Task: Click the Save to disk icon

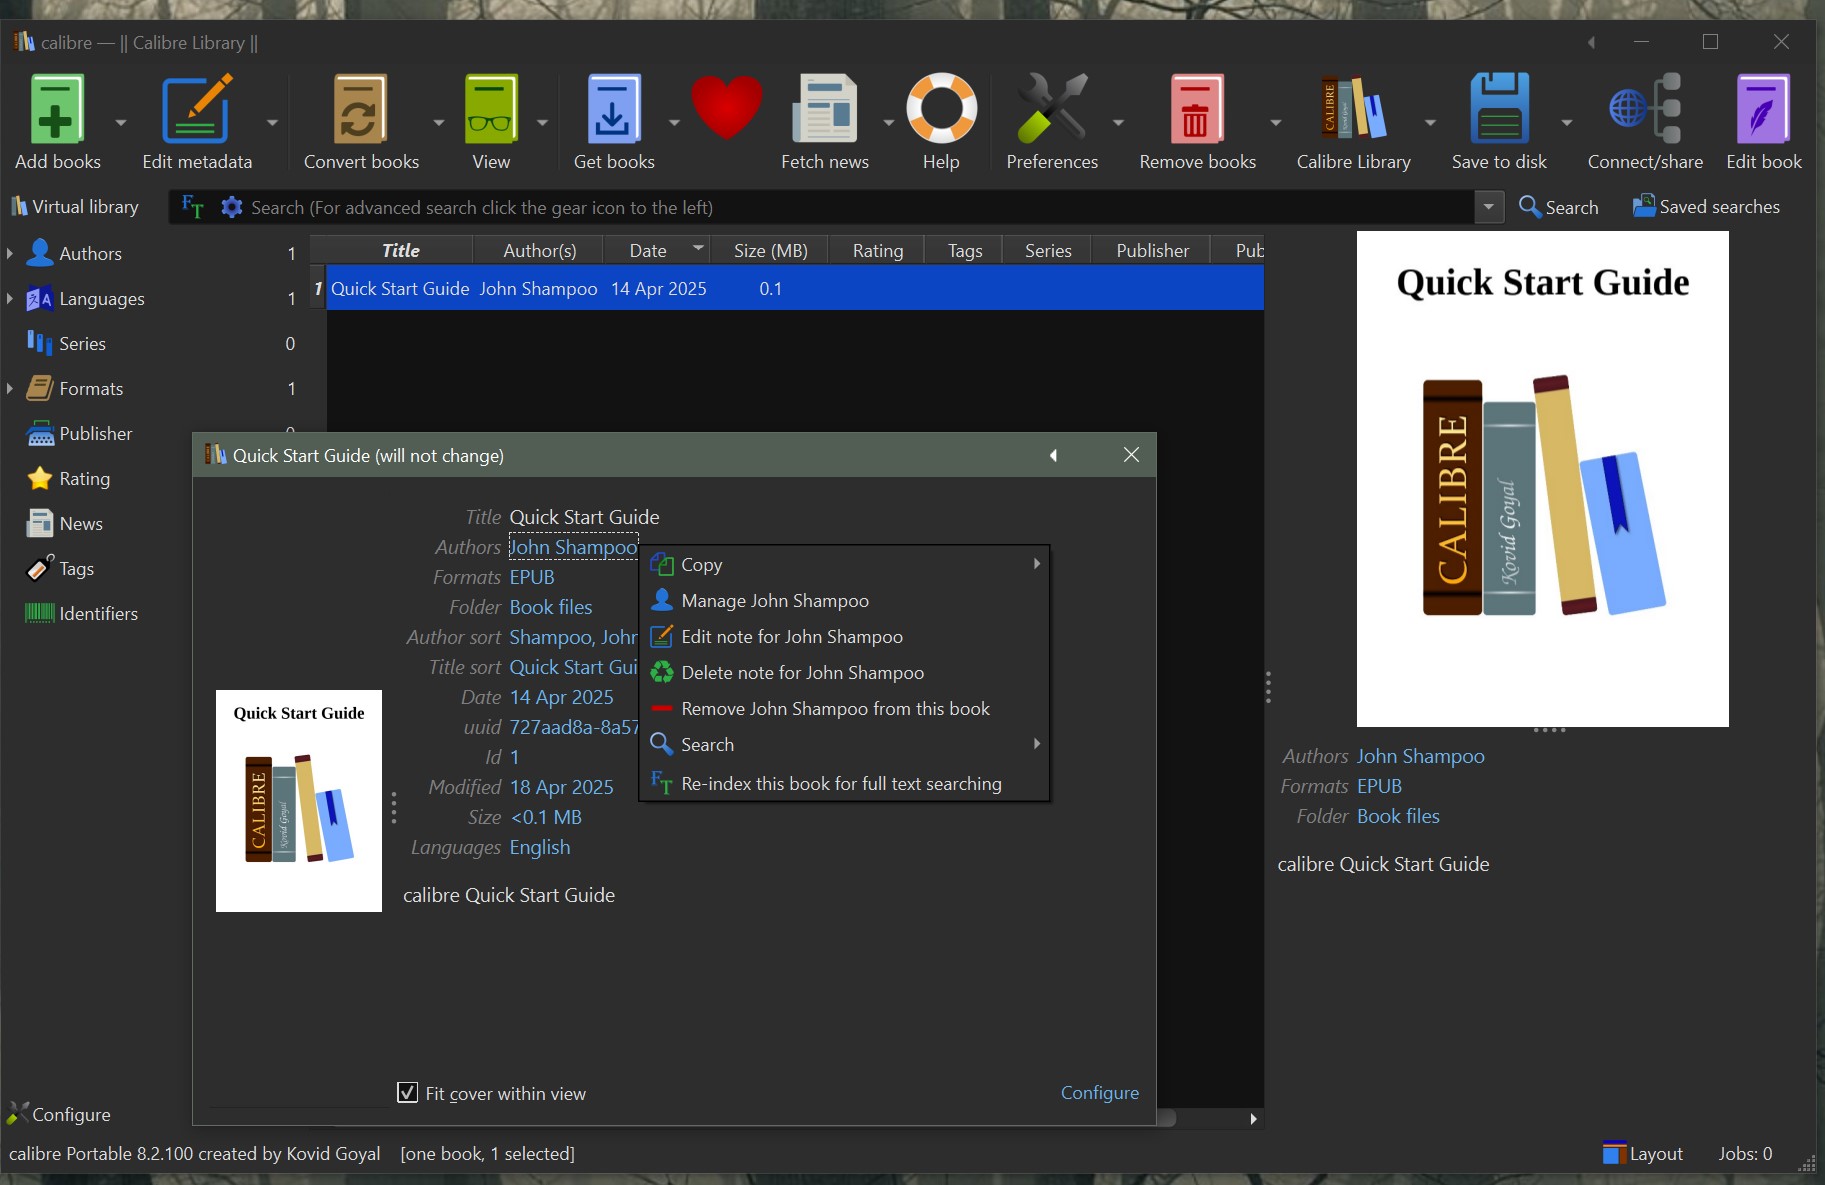Action: point(1498,110)
